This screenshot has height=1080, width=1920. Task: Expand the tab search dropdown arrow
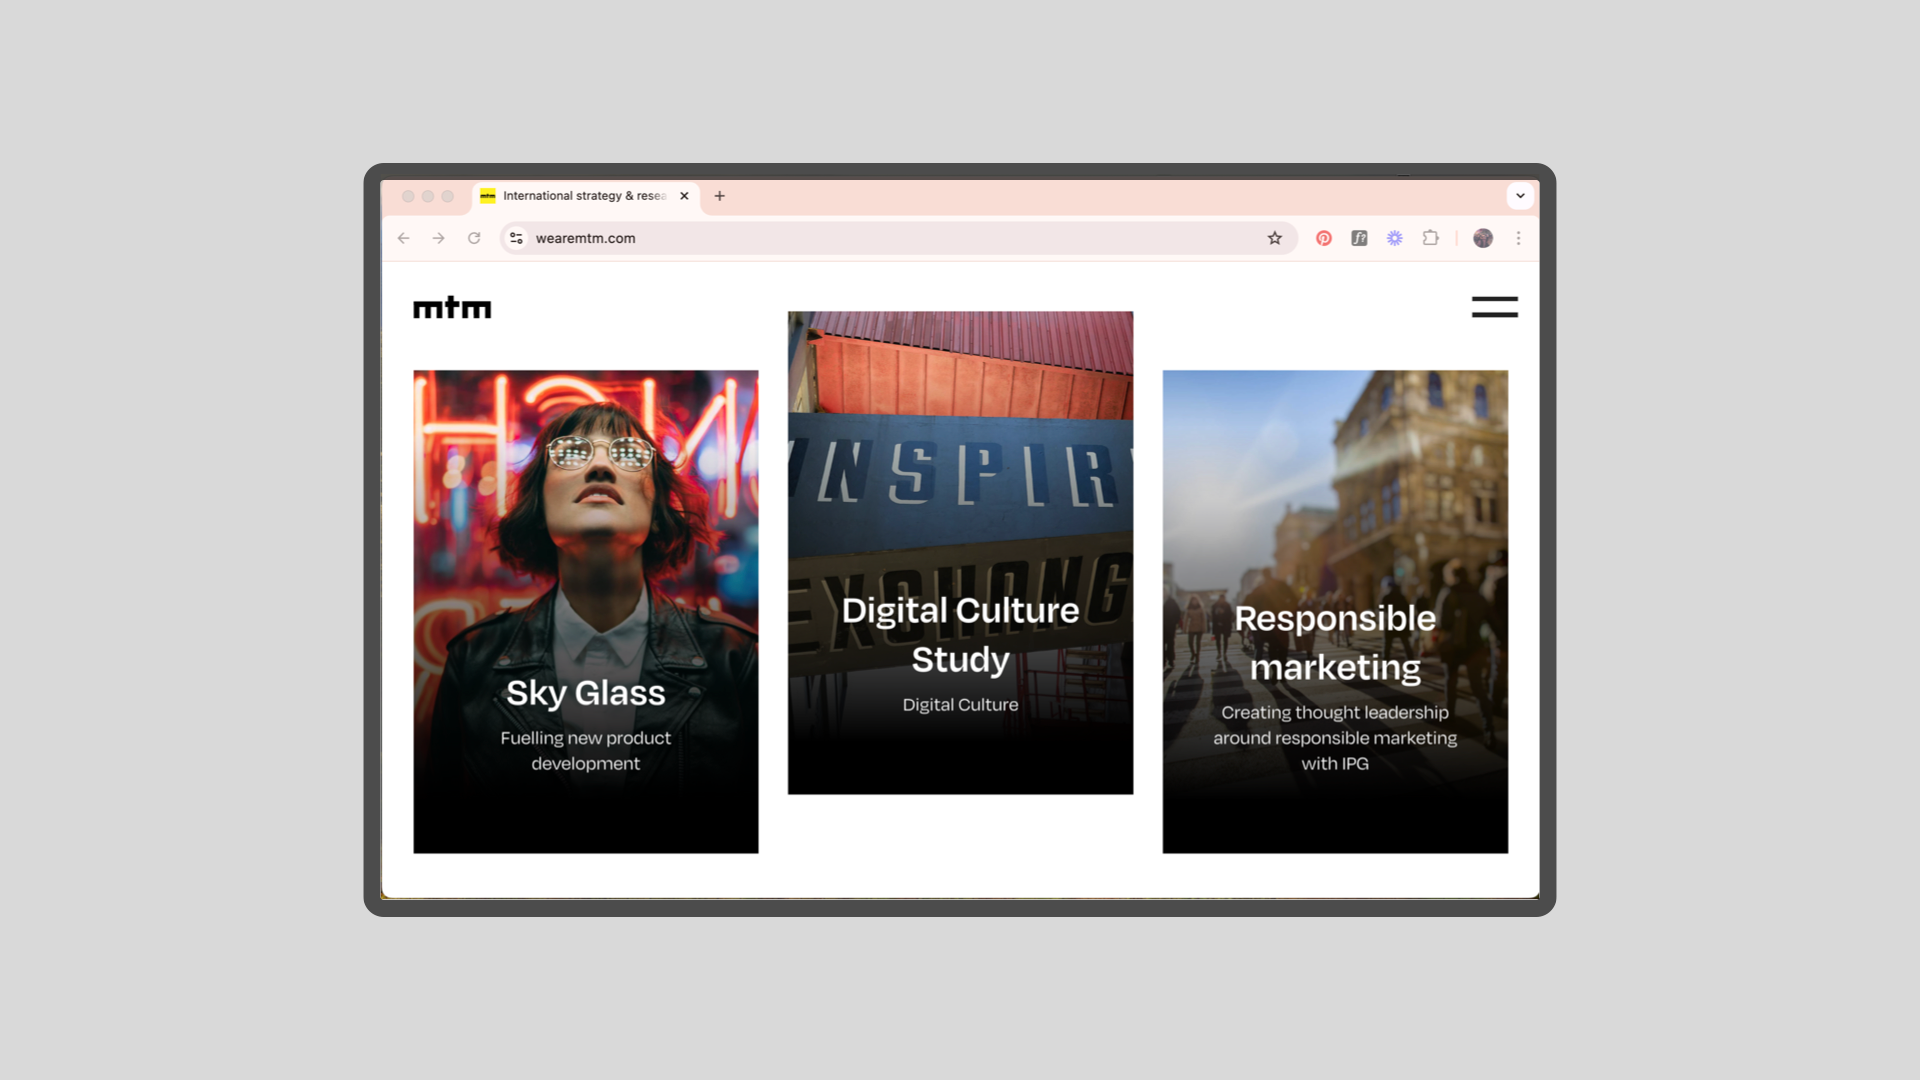1520,196
